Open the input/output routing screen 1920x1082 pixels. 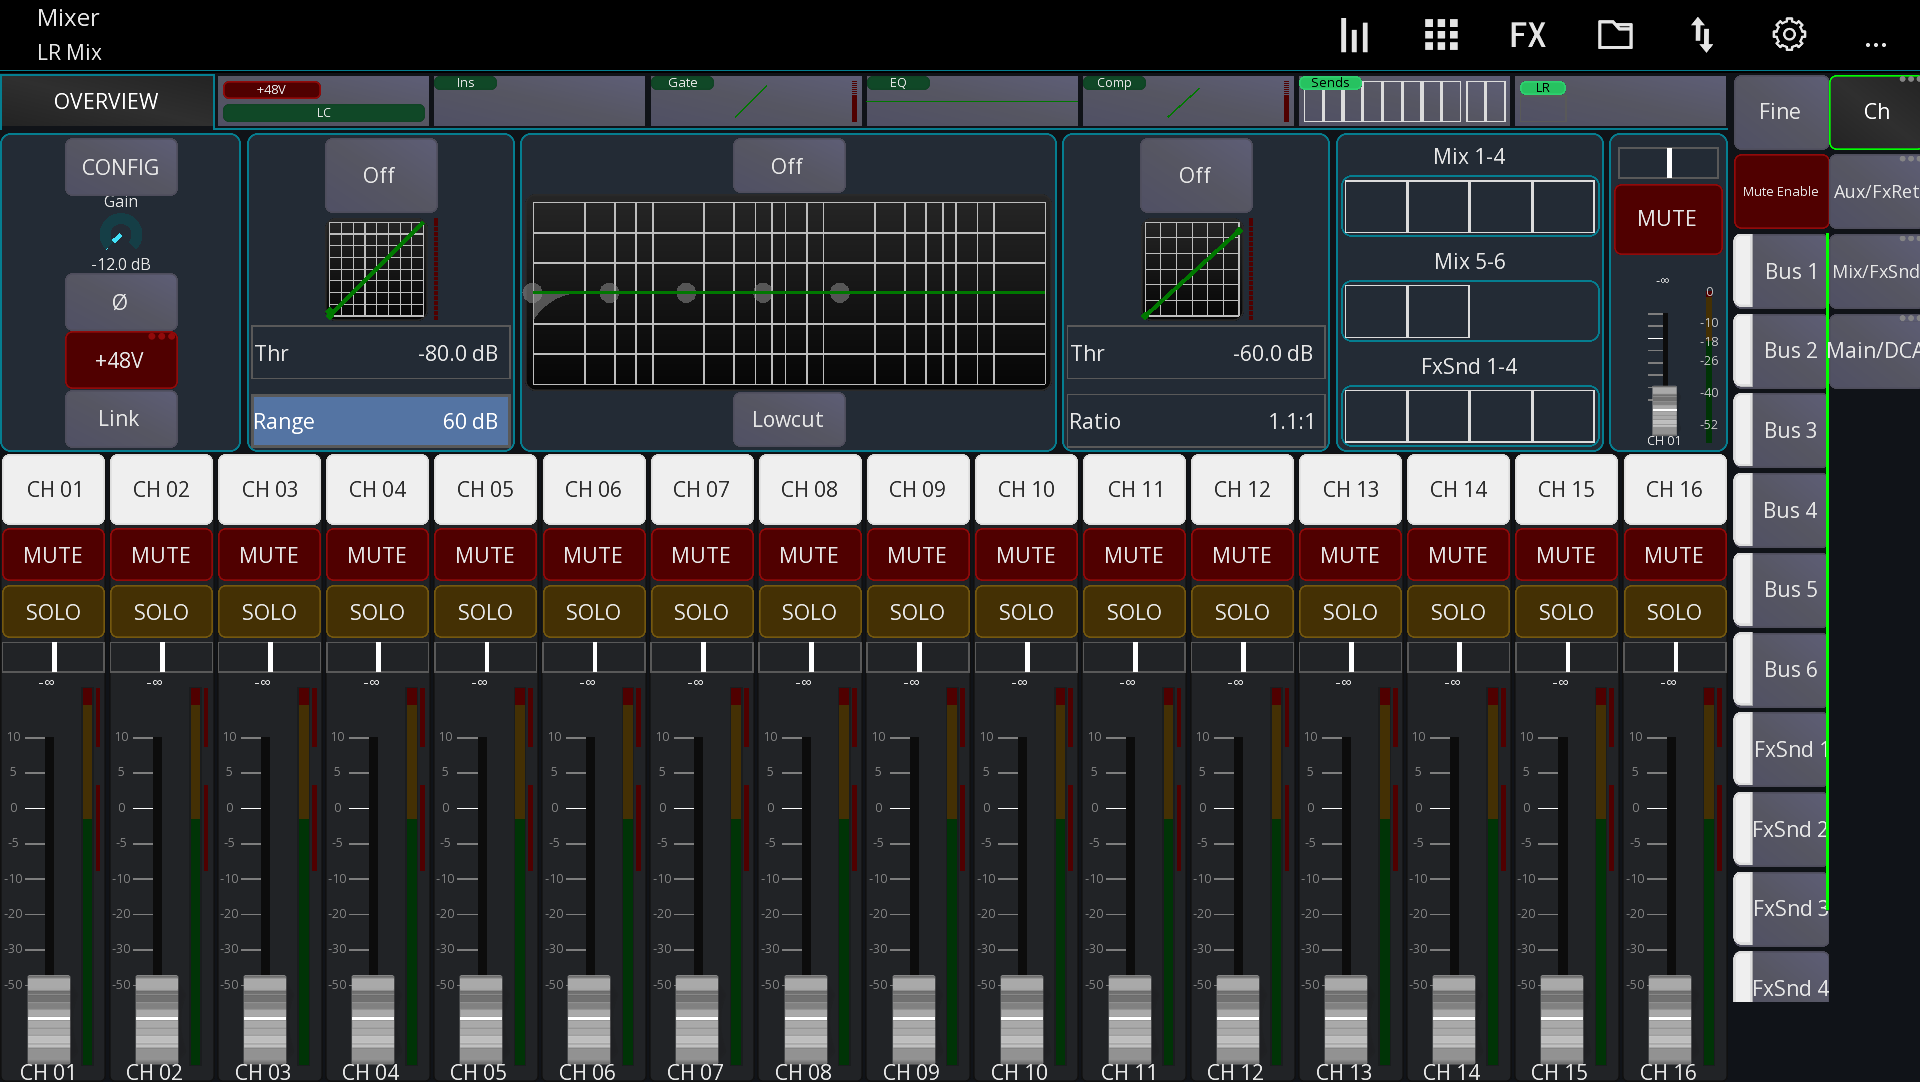(x=1702, y=35)
